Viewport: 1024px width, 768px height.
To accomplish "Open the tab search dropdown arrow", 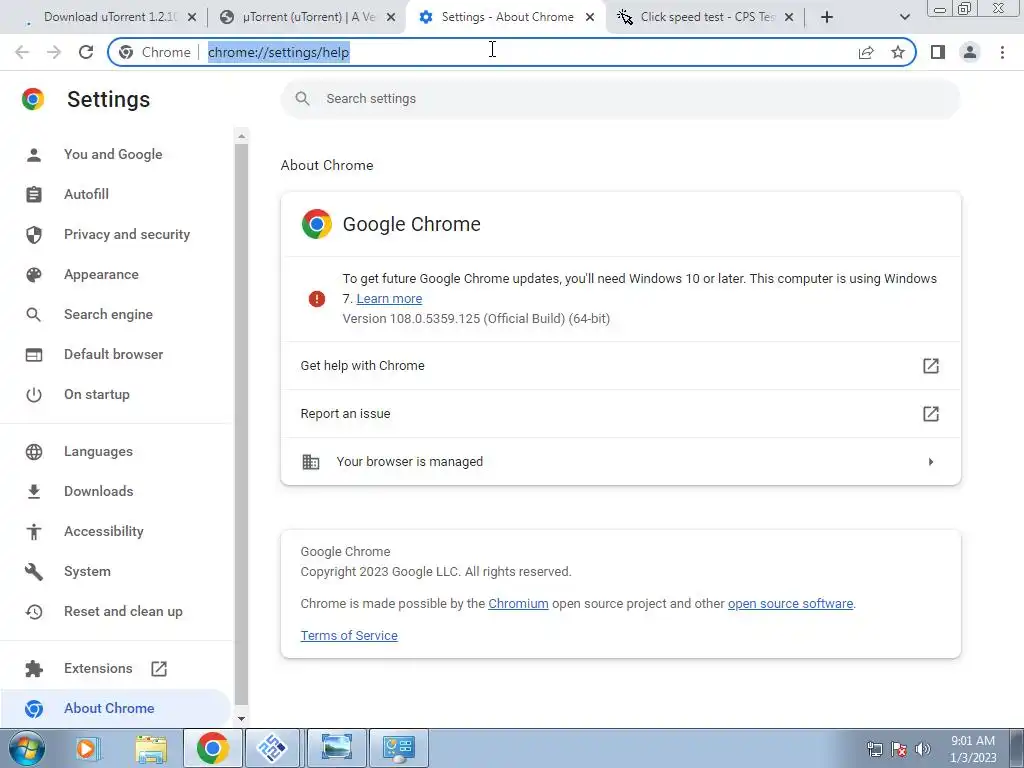I will [904, 17].
